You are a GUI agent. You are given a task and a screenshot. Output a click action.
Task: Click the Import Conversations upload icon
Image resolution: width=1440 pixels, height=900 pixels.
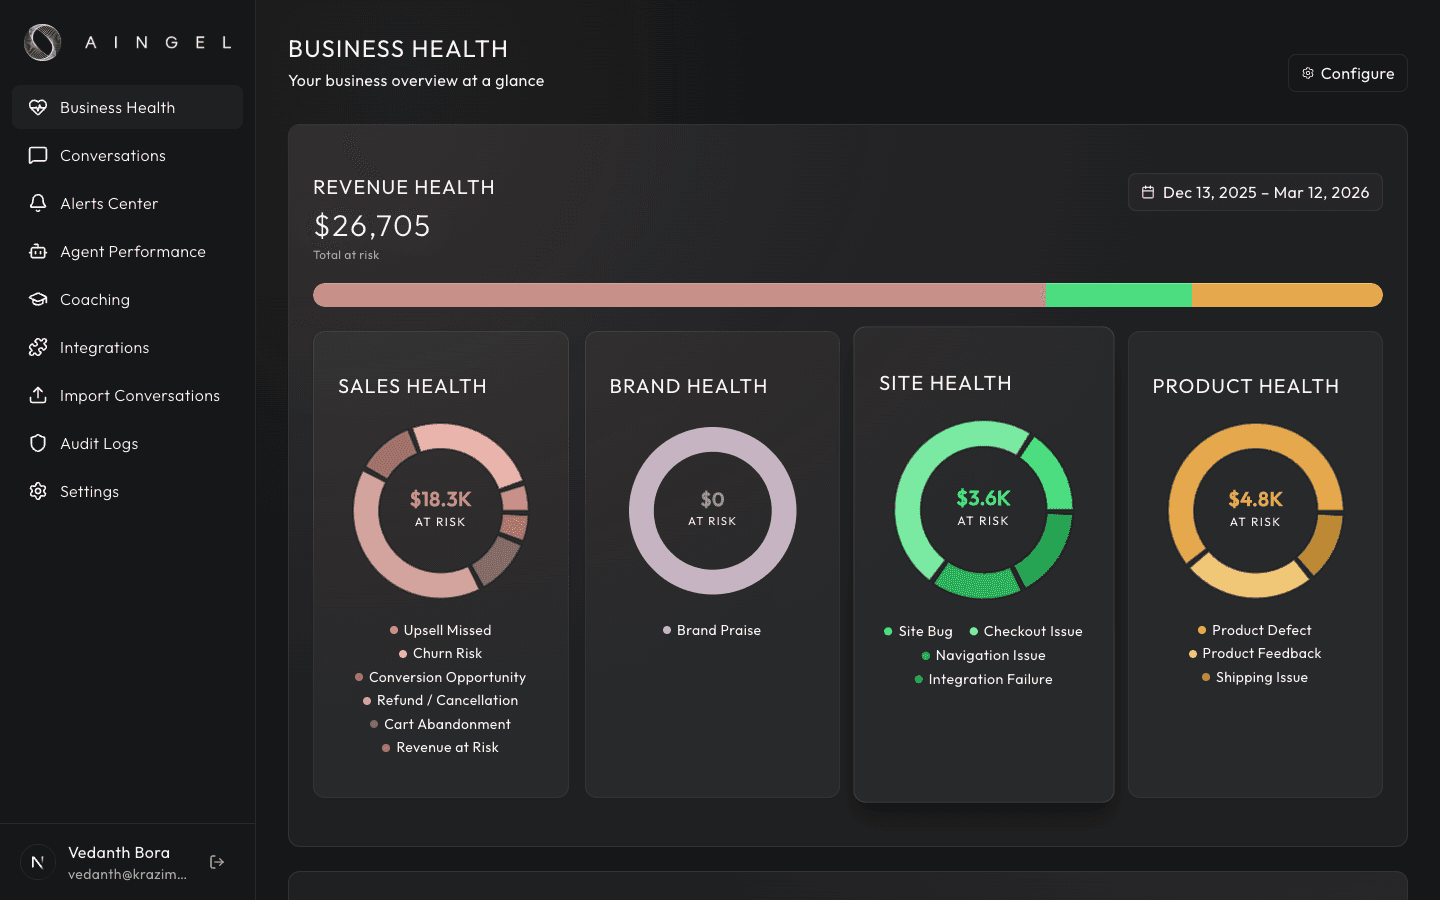click(37, 395)
